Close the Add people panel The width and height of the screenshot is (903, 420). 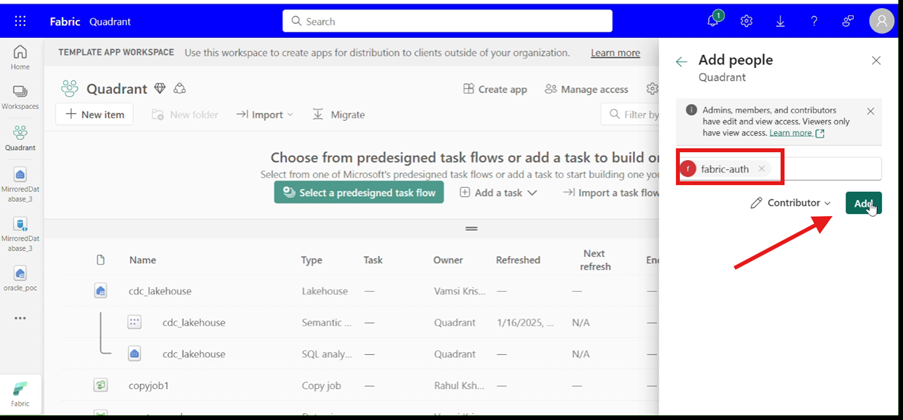[x=876, y=60]
